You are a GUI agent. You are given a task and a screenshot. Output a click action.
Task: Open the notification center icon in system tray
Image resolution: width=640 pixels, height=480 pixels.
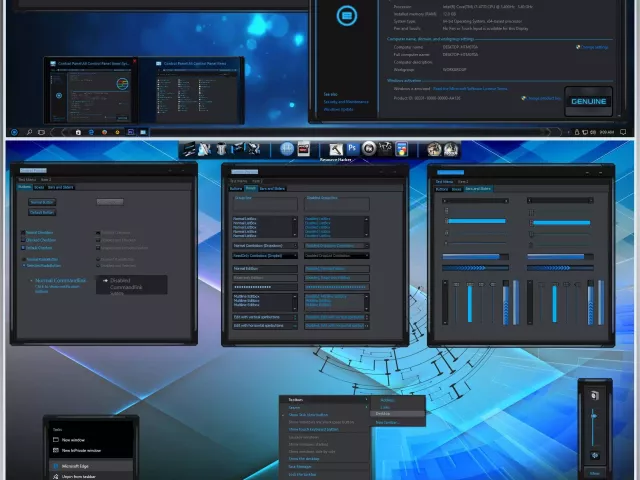[623, 132]
